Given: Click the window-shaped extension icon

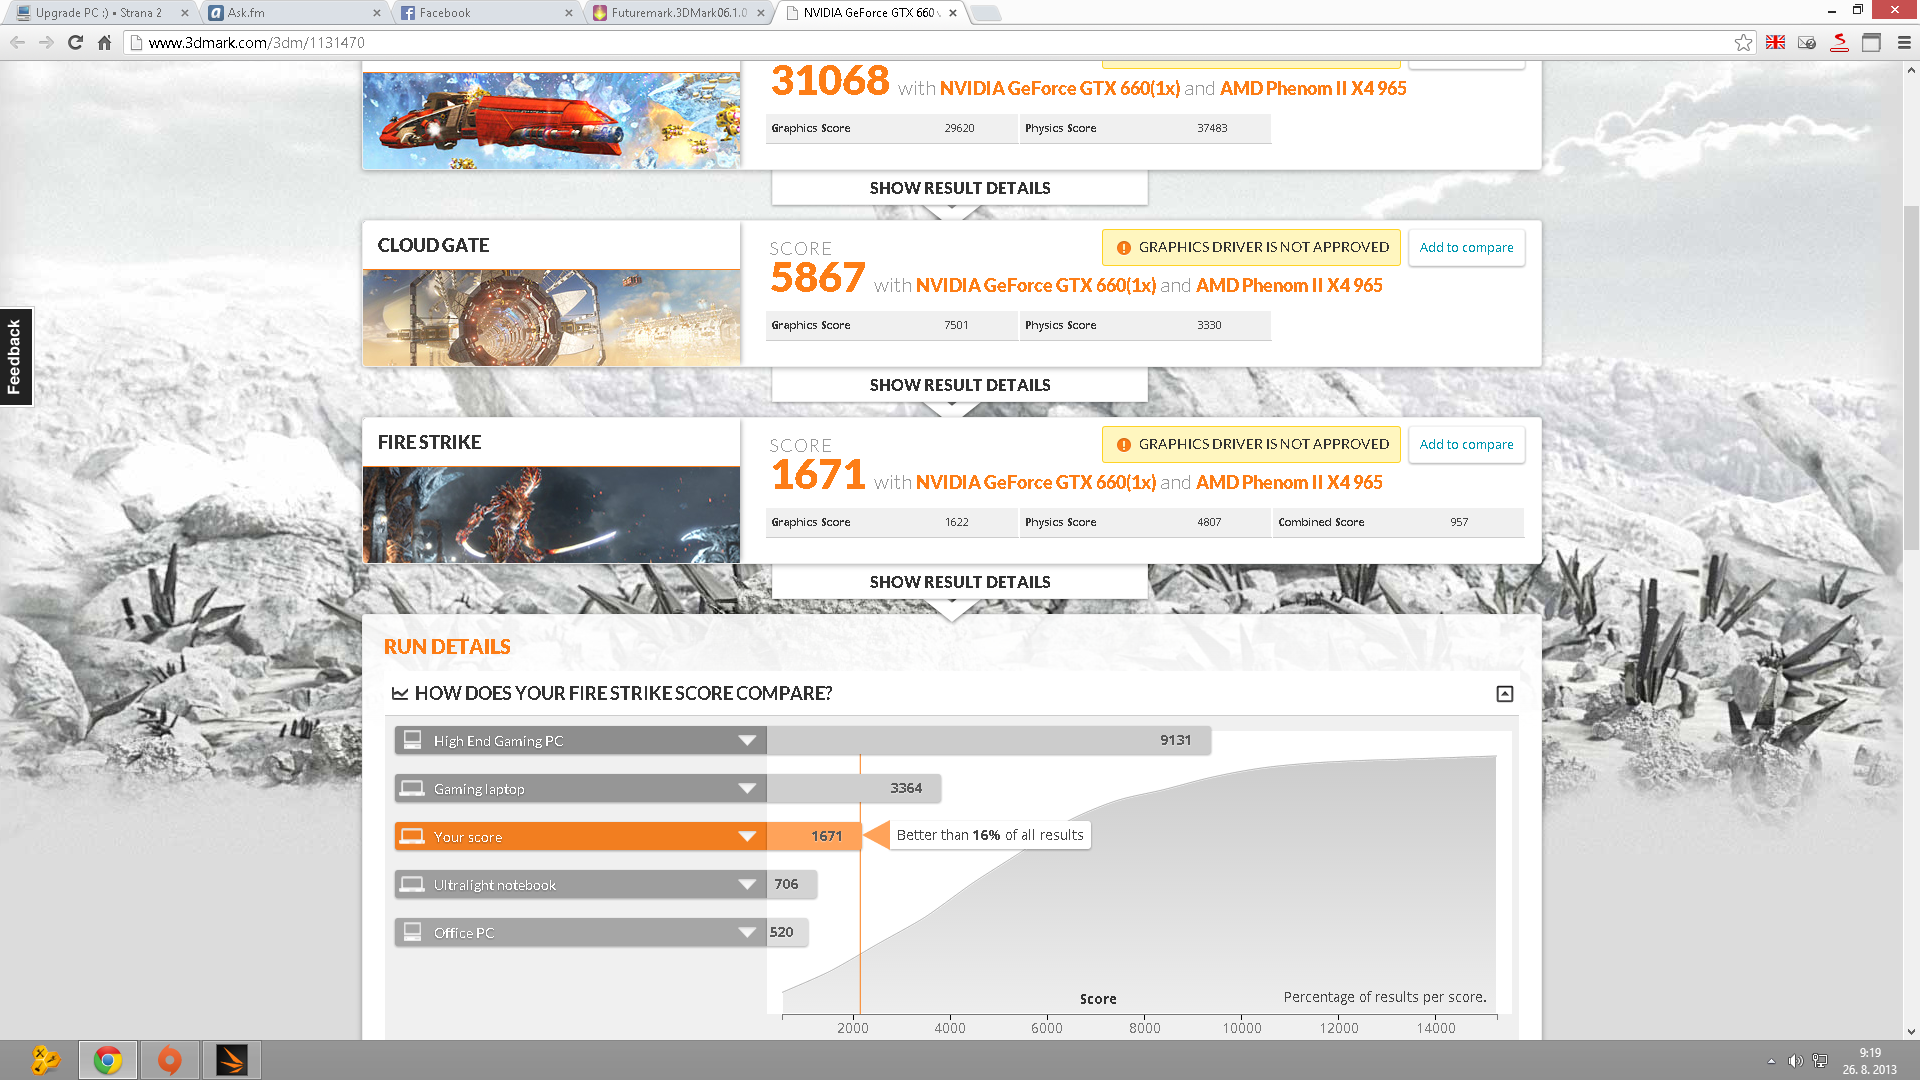Looking at the screenshot, I should click(x=1871, y=42).
